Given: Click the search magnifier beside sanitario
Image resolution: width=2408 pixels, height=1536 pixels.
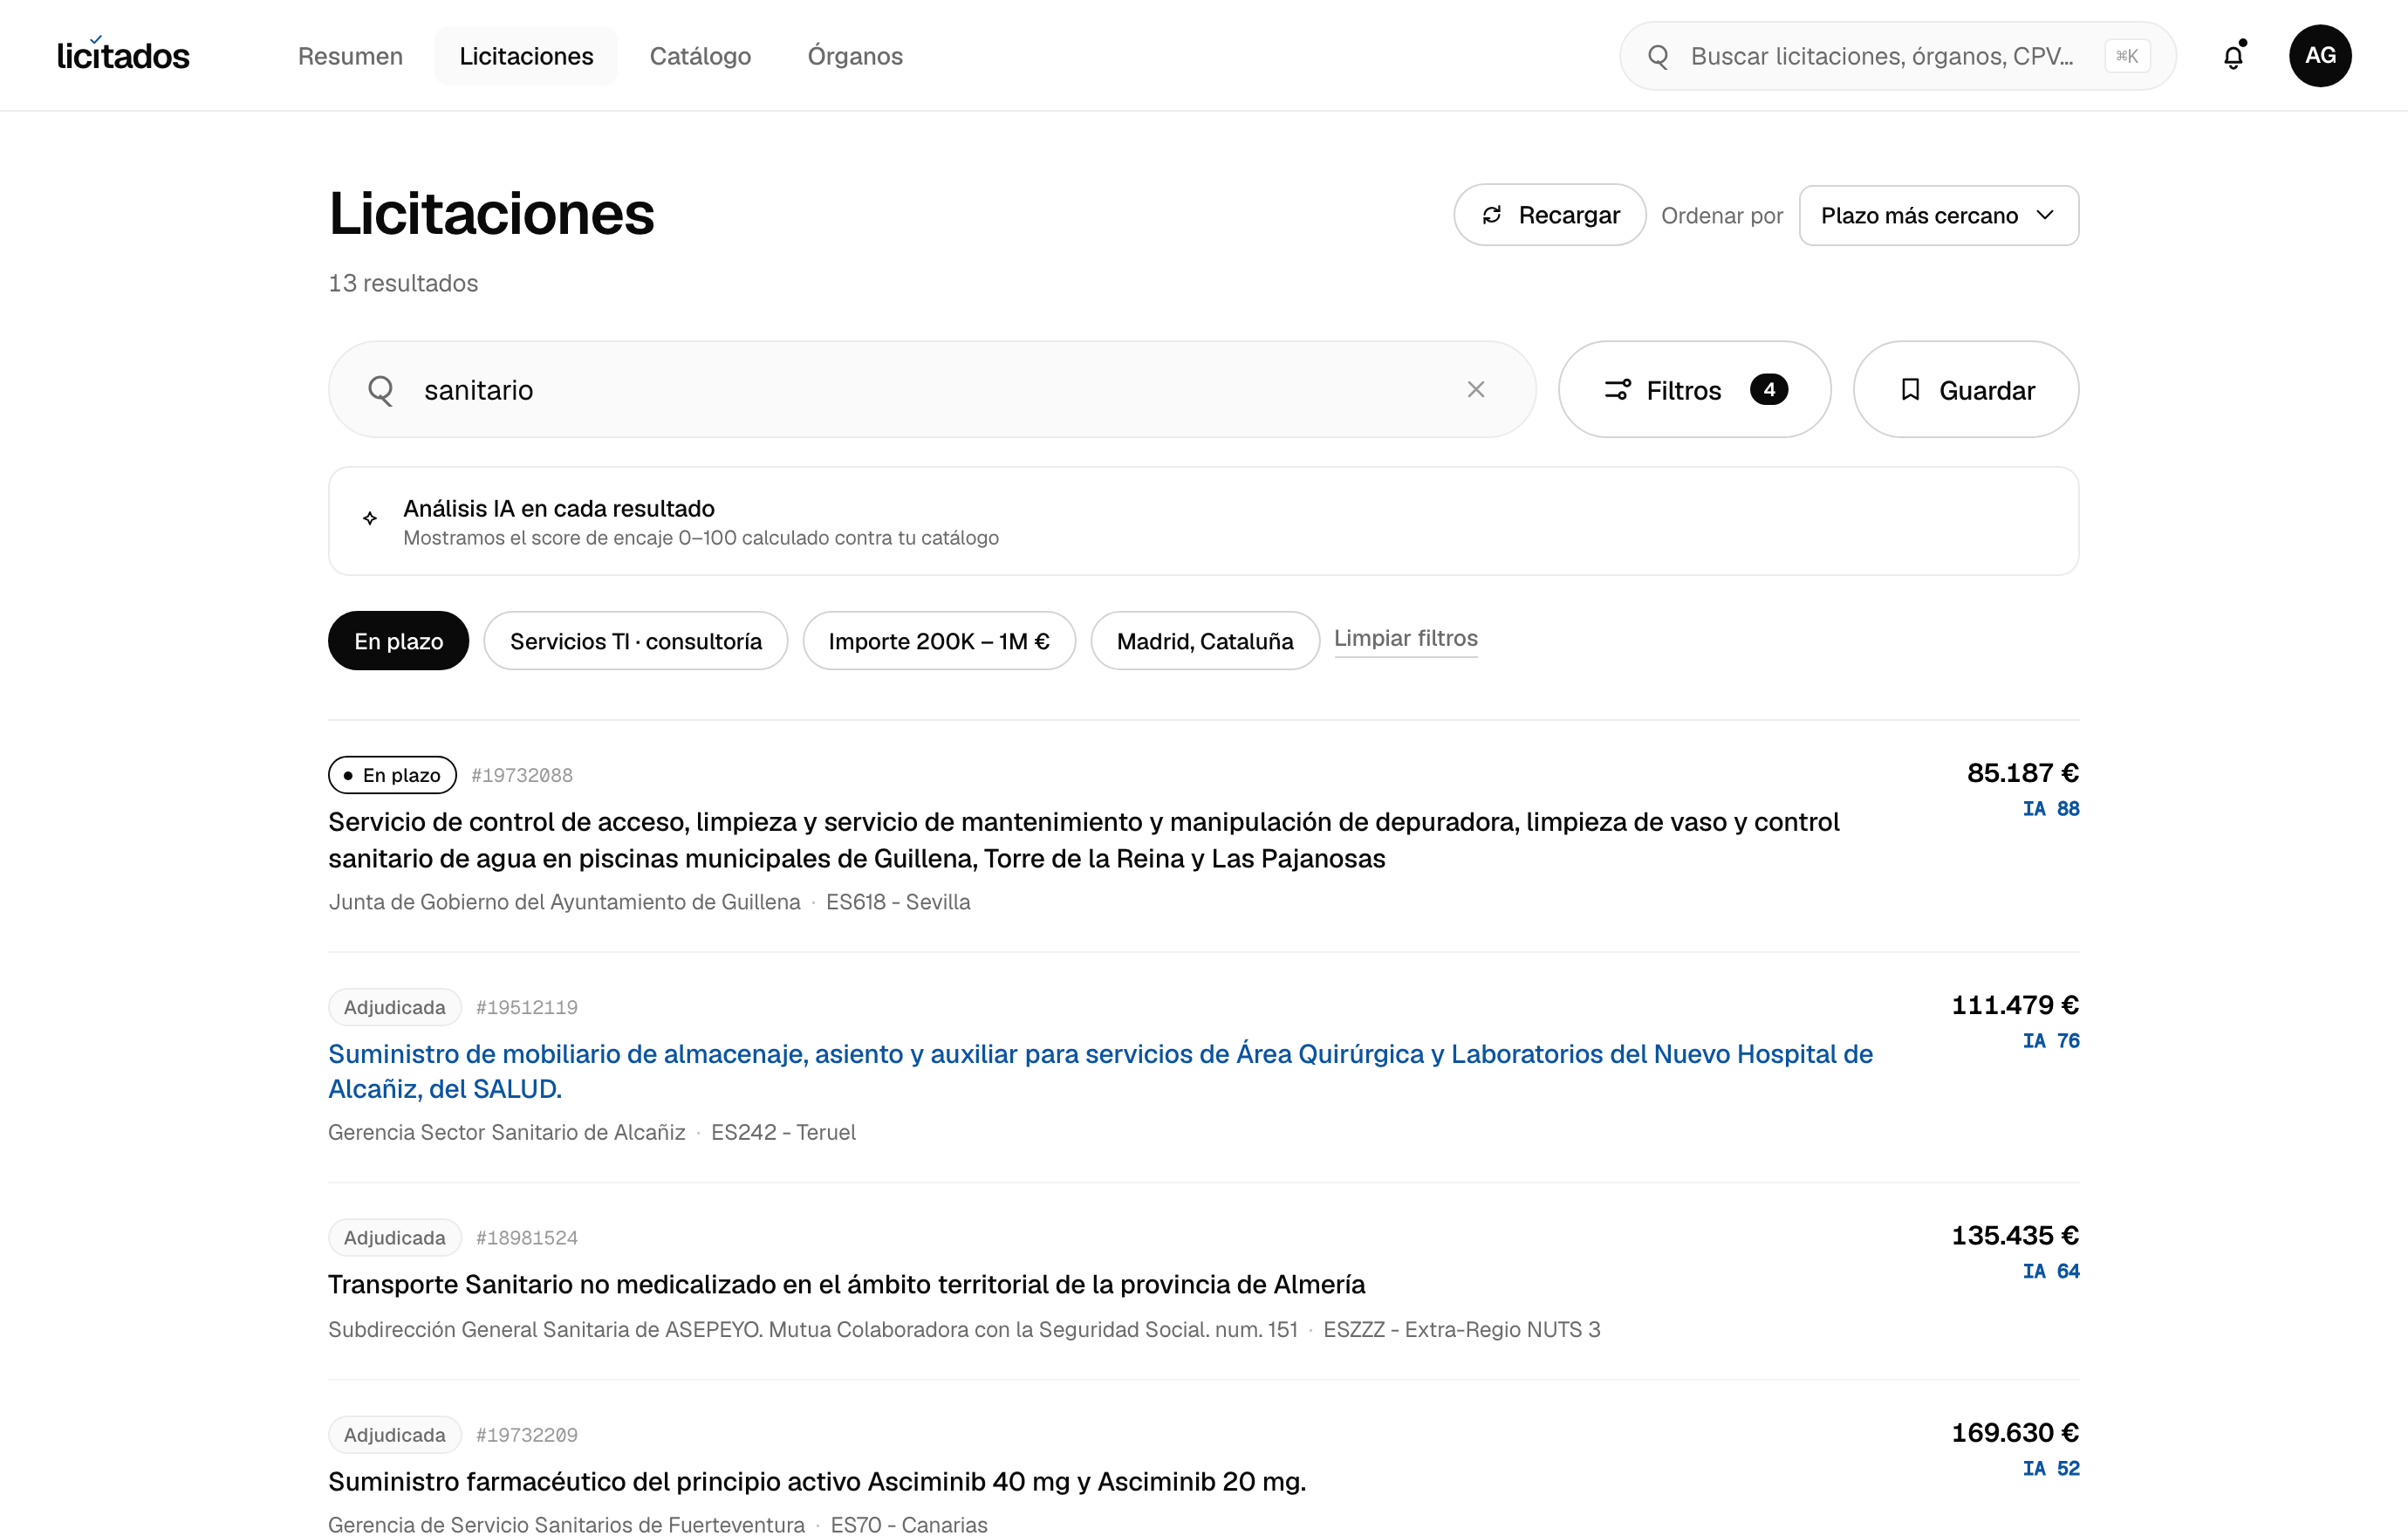Looking at the screenshot, I should click(380, 390).
